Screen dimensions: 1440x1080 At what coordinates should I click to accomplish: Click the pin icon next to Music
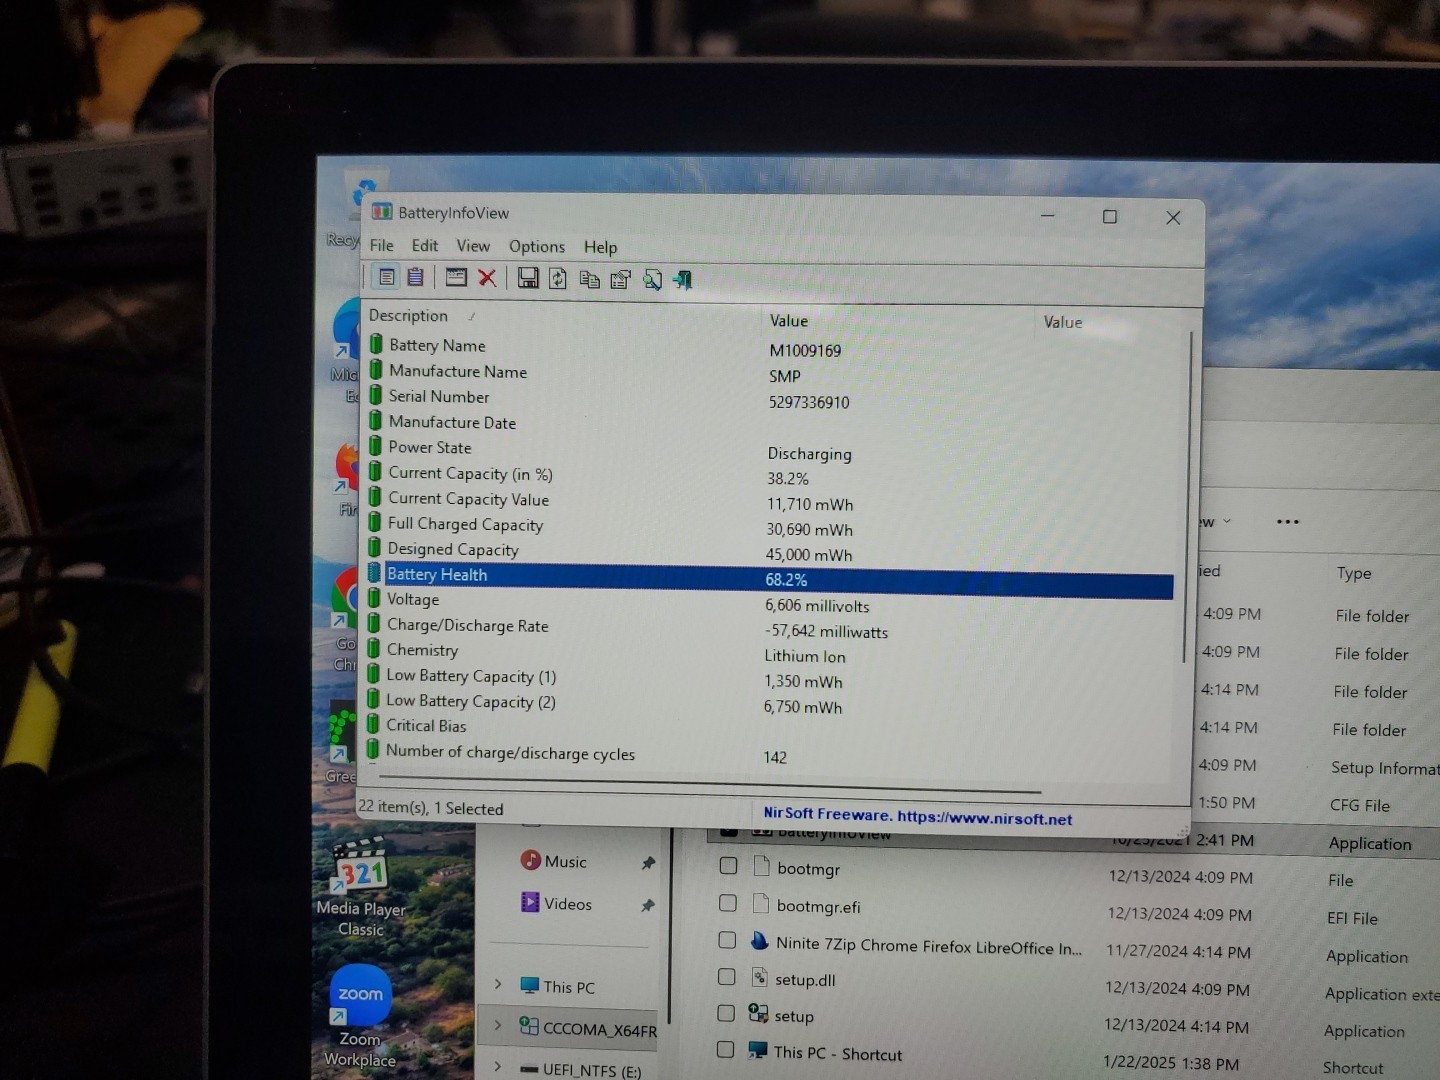click(x=648, y=863)
